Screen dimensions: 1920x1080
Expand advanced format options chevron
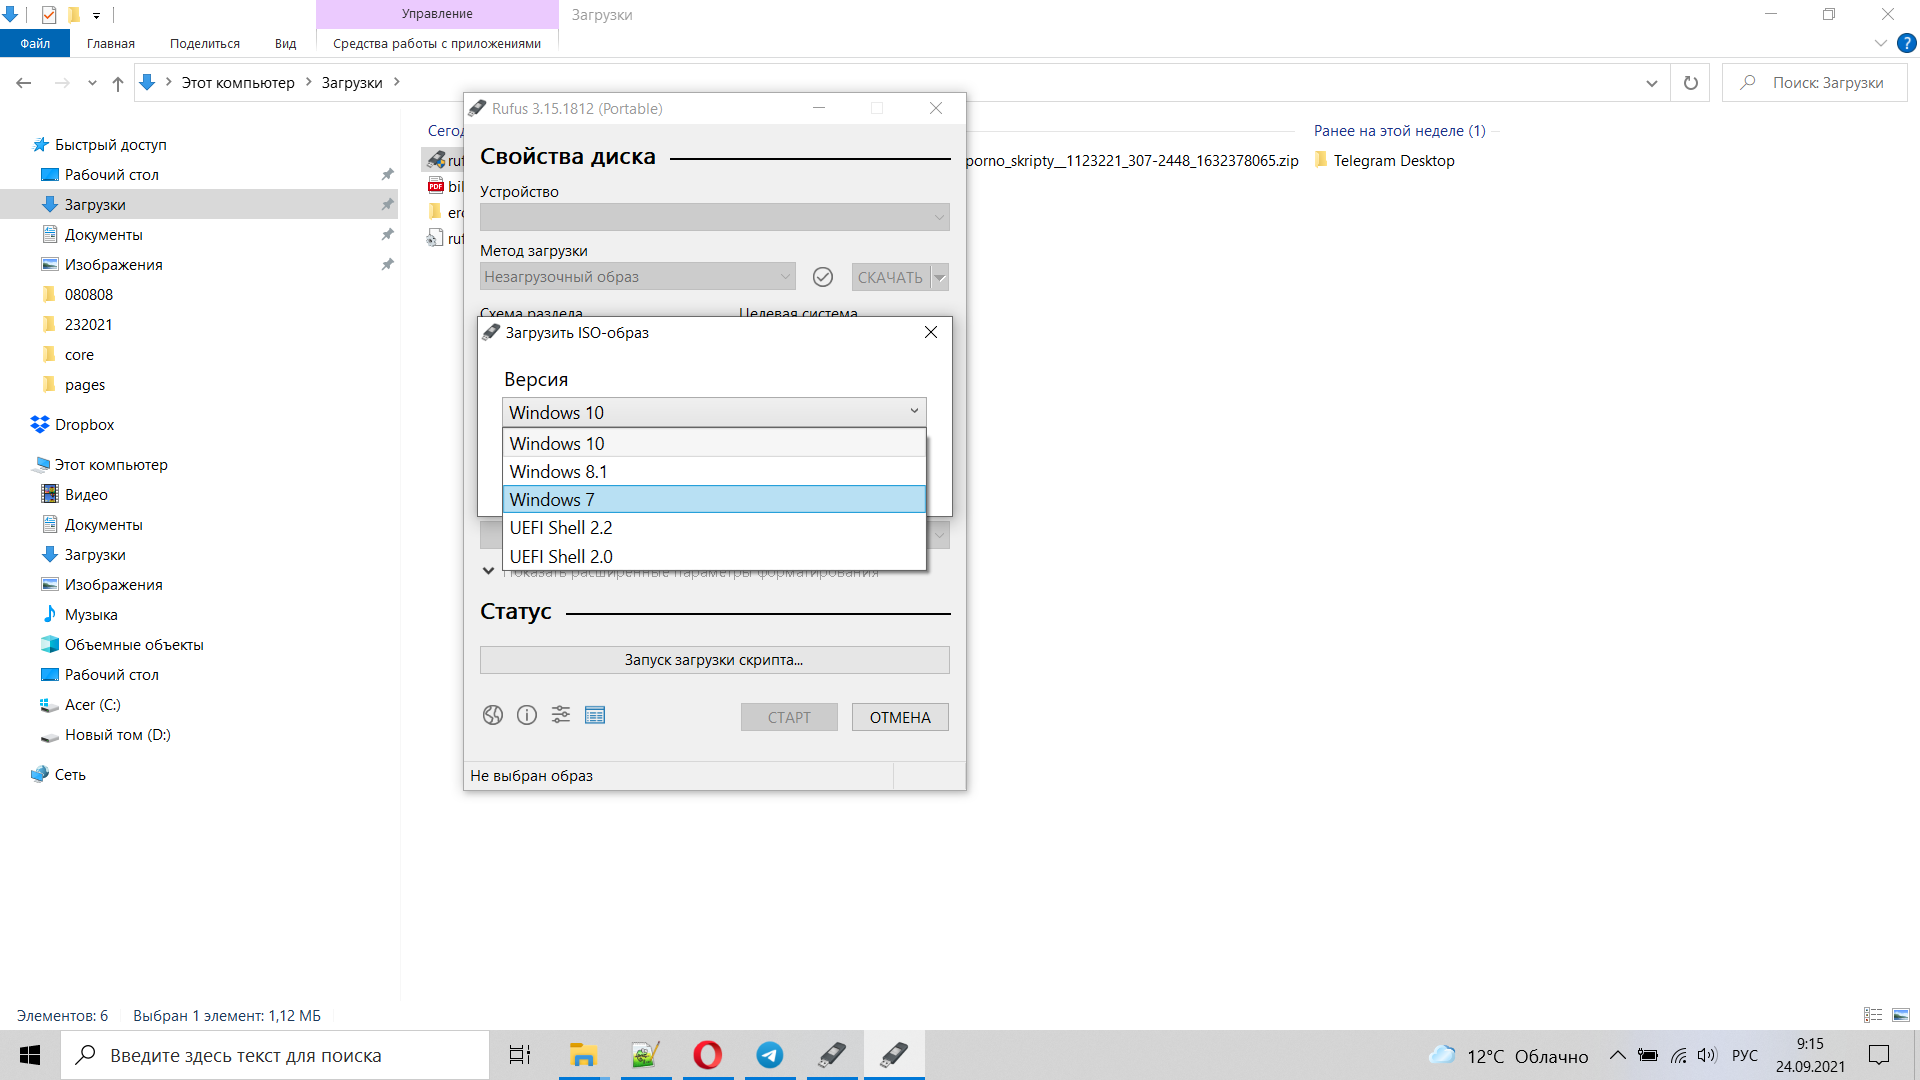pos(488,571)
